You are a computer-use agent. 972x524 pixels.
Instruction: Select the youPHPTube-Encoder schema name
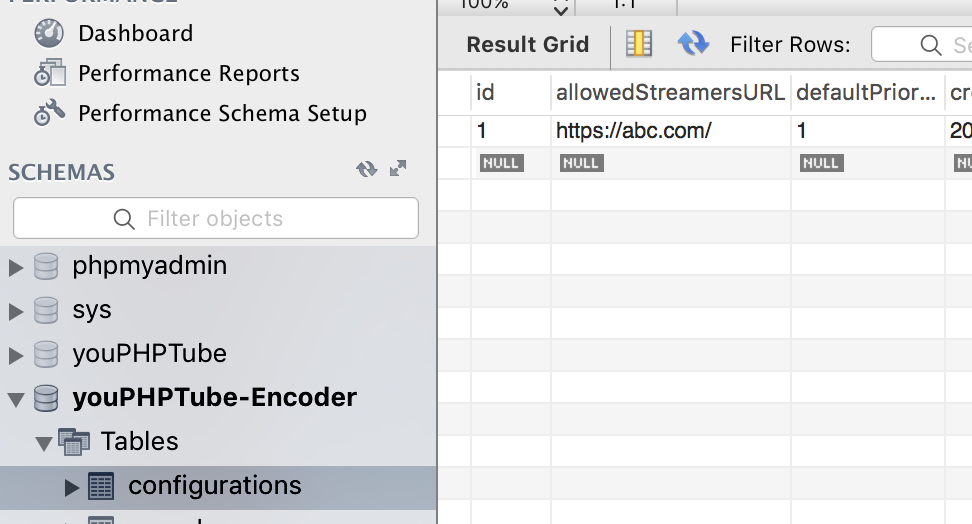(x=214, y=397)
